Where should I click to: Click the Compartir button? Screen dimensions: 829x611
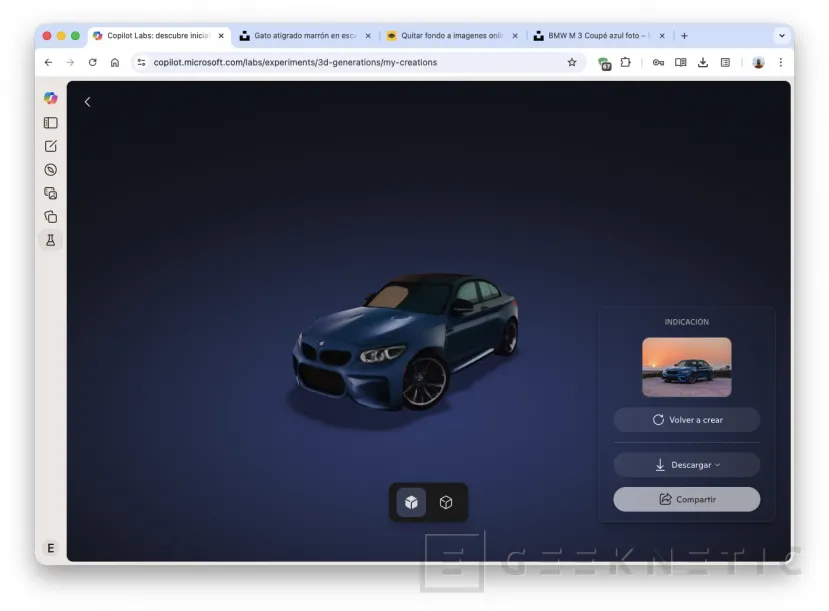click(x=686, y=499)
